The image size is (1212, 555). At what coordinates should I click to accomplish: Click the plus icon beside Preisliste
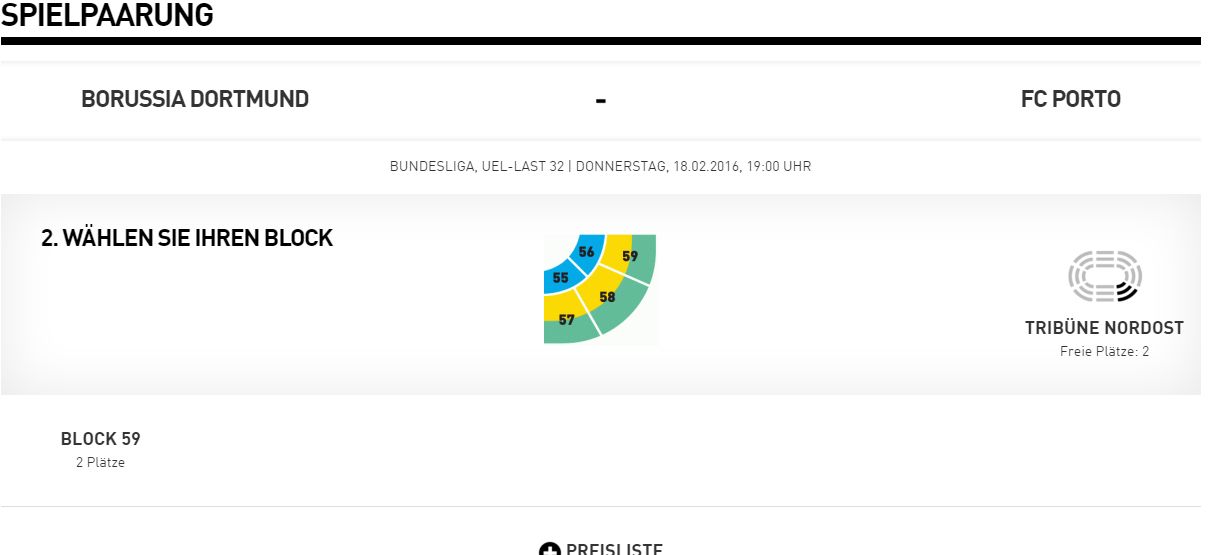click(x=549, y=549)
